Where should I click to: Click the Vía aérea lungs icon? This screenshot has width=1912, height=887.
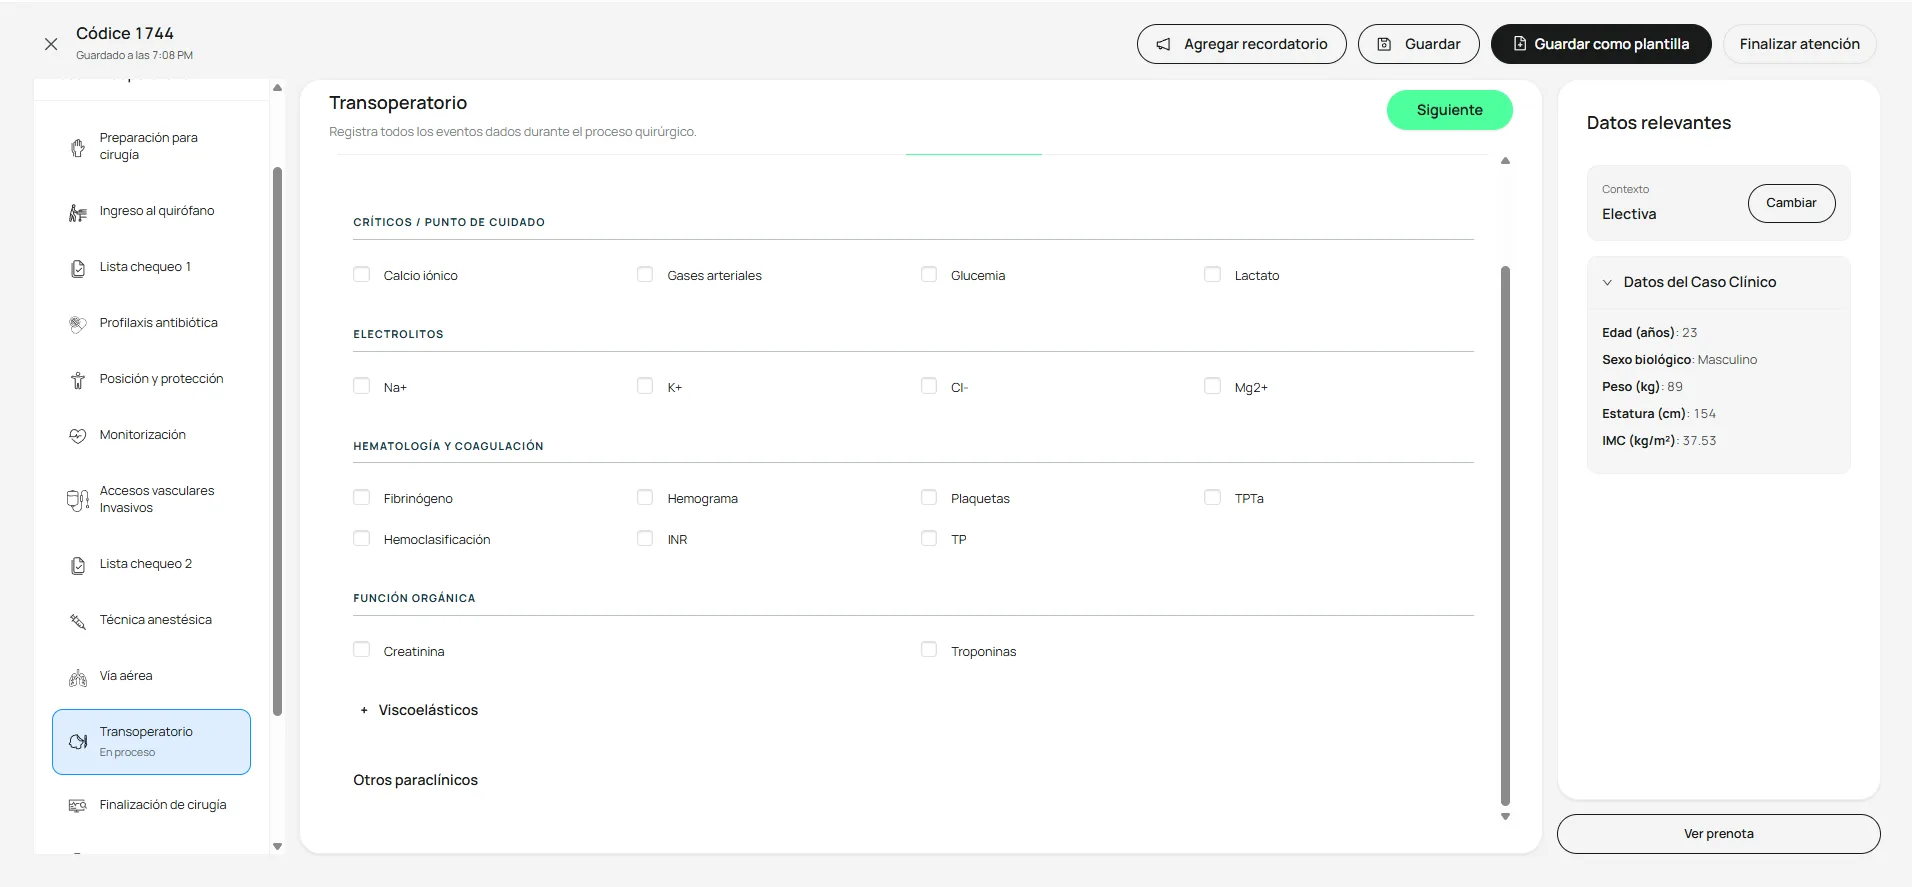pyautogui.click(x=78, y=678)
